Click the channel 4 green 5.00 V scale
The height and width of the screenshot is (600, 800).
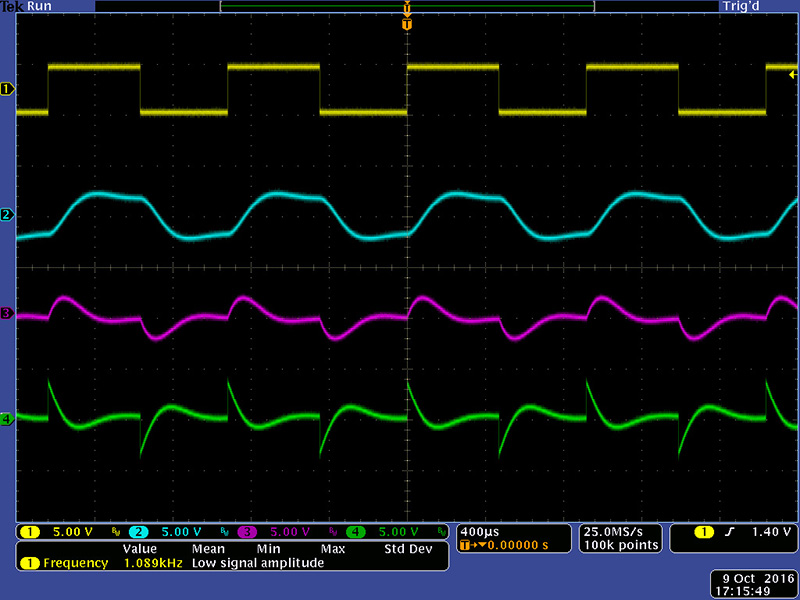pos(398,532)
